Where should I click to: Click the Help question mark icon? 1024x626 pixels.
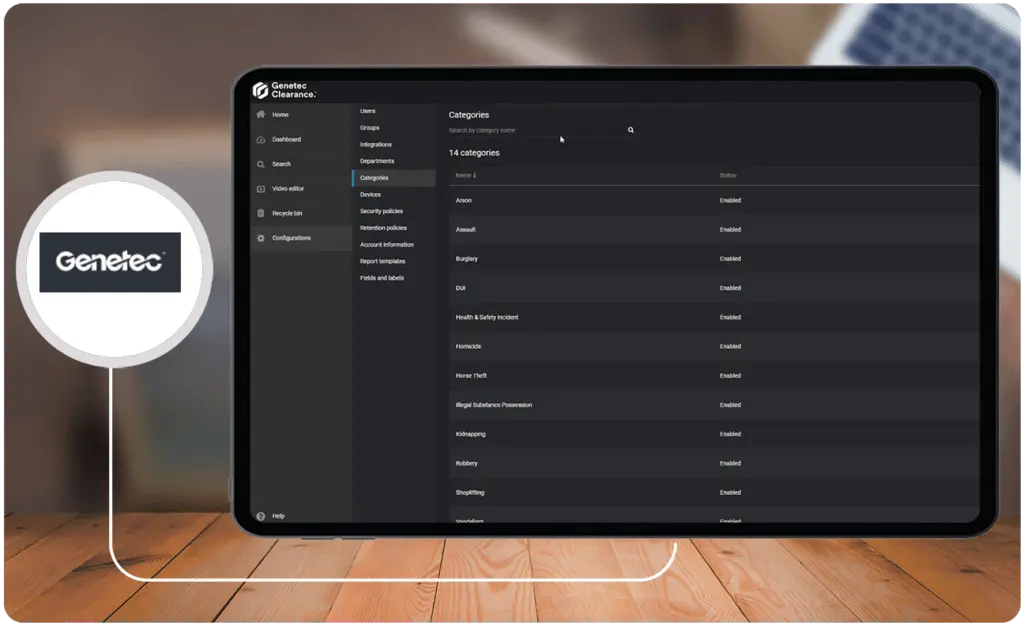coord(261,516)
